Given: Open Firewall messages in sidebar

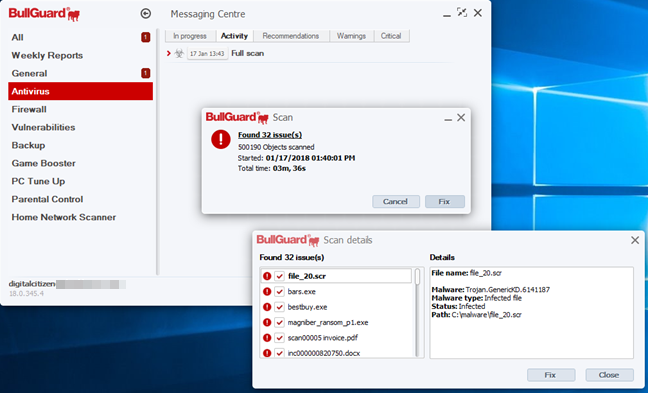Looking at the screenshot, I should pos(81,109).
